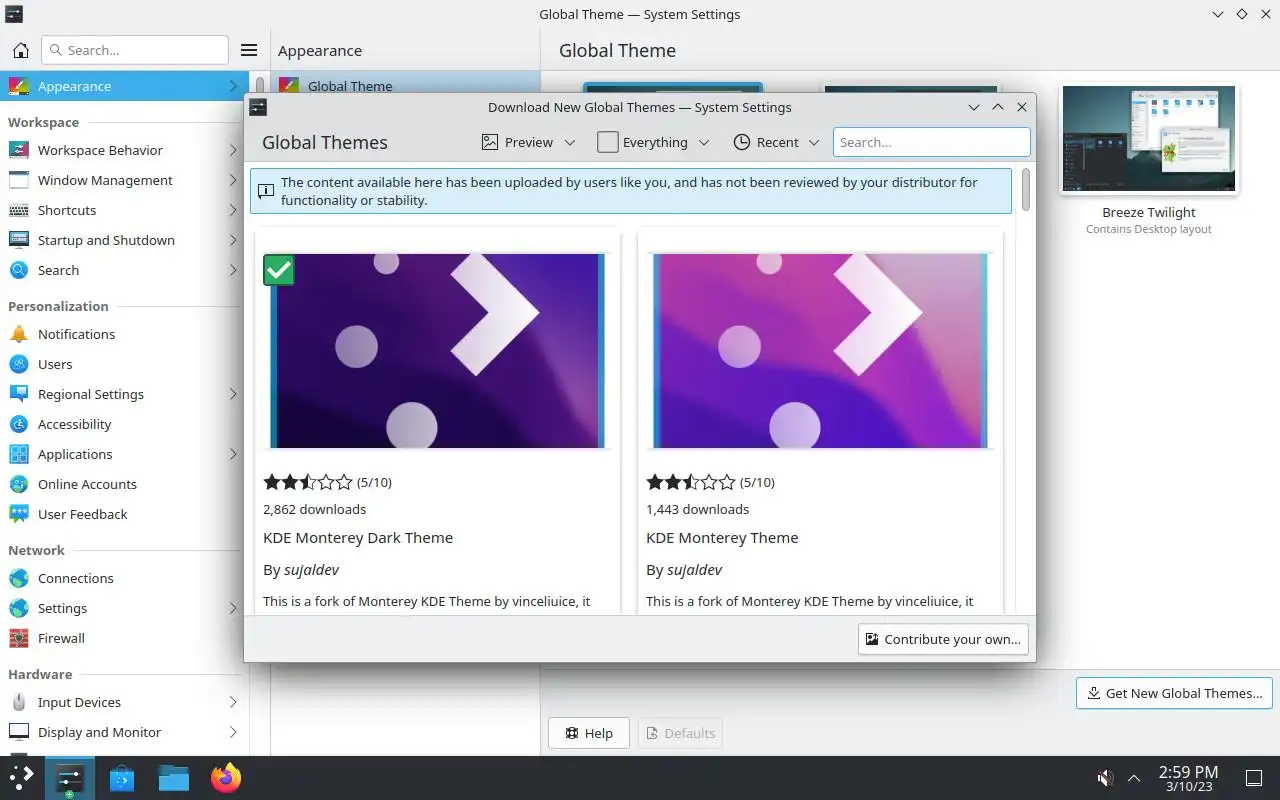Open Online Accounts icon
This screenshot has height=800, width=1280.
(19, 484)
